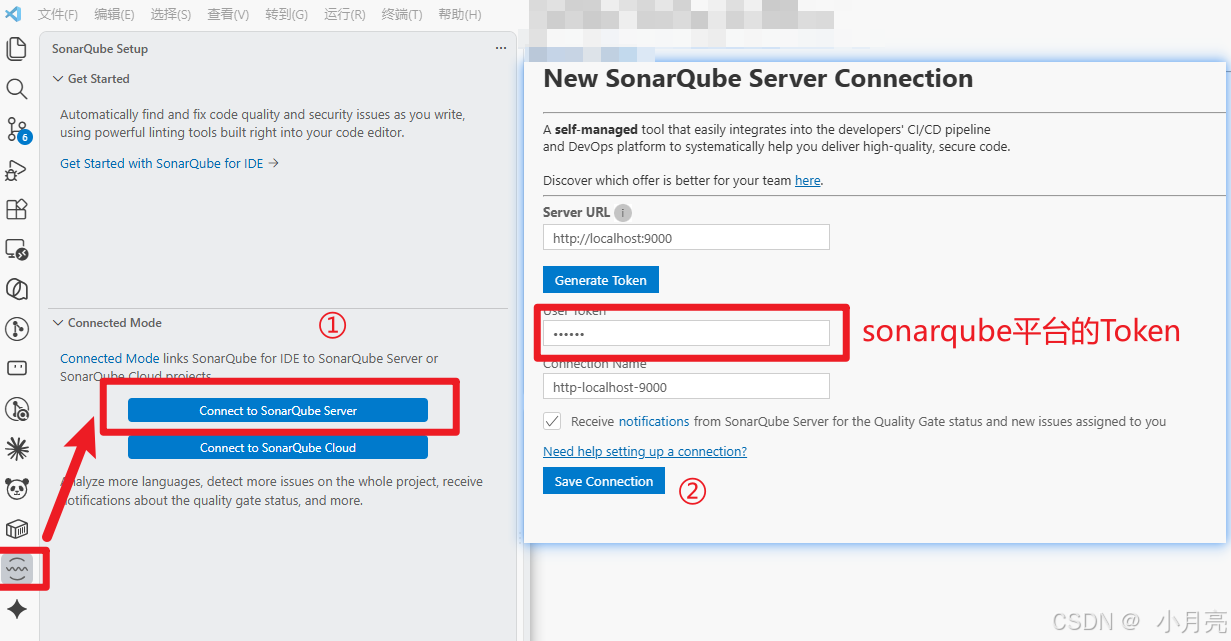Open Source Control with the 6 badge
The width and height of the screenshot is (1231, 641).
tap(17, 129)
